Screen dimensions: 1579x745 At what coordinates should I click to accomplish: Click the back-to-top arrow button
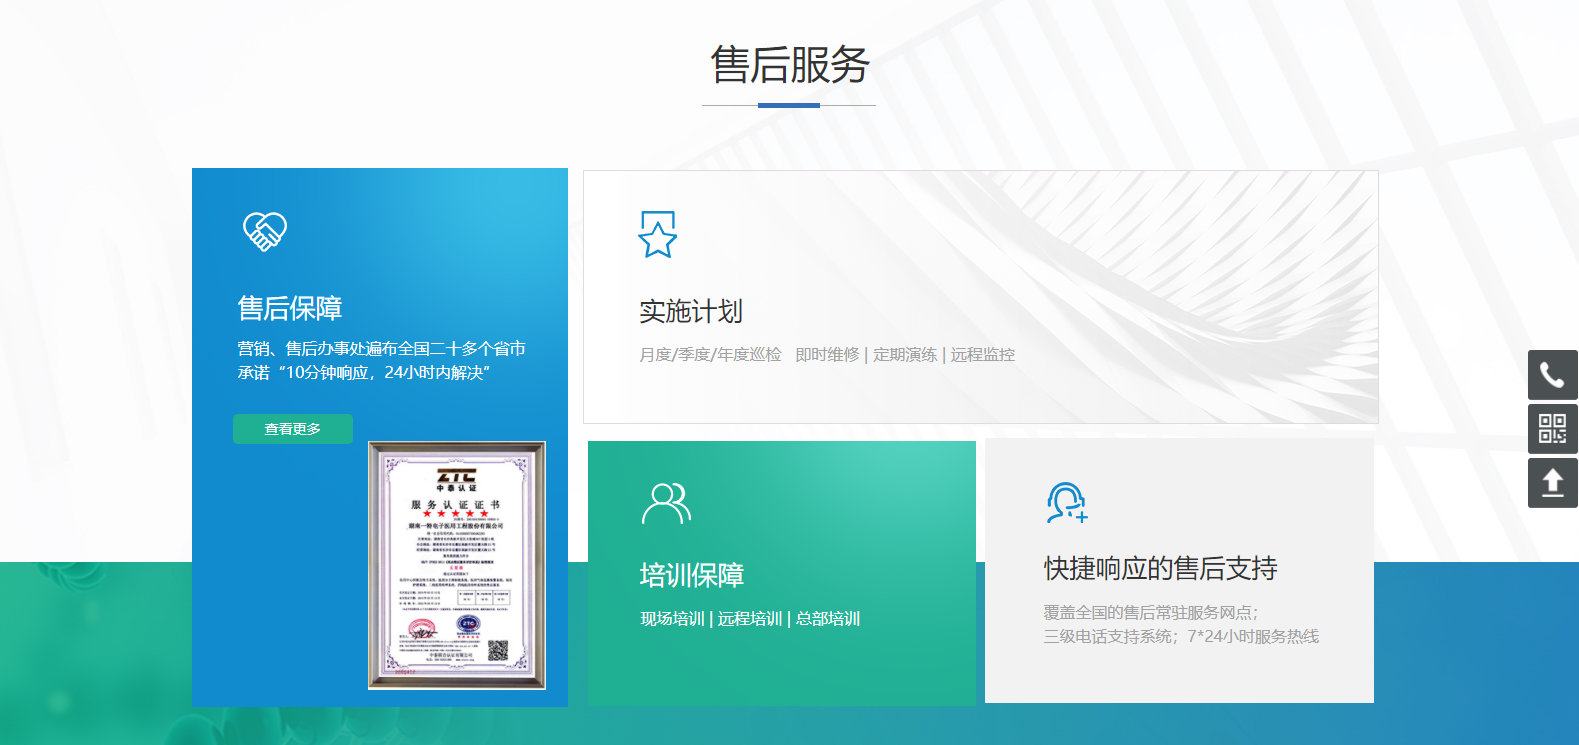[1552, 483]
